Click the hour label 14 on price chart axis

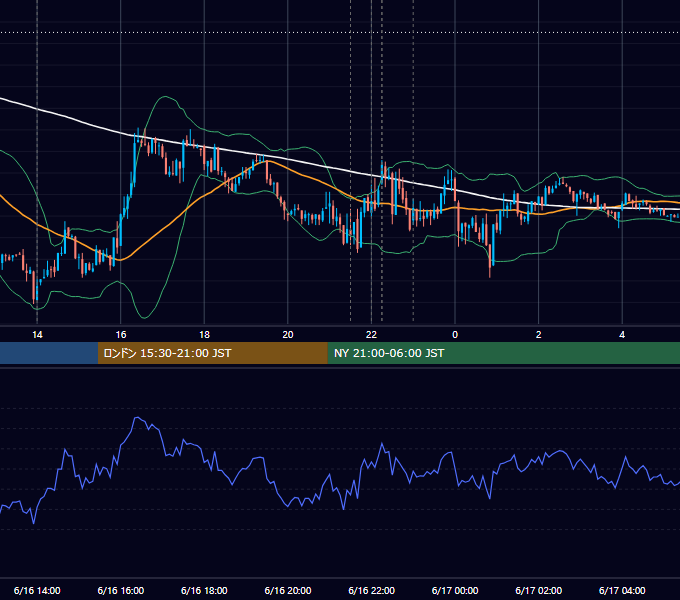37,335
